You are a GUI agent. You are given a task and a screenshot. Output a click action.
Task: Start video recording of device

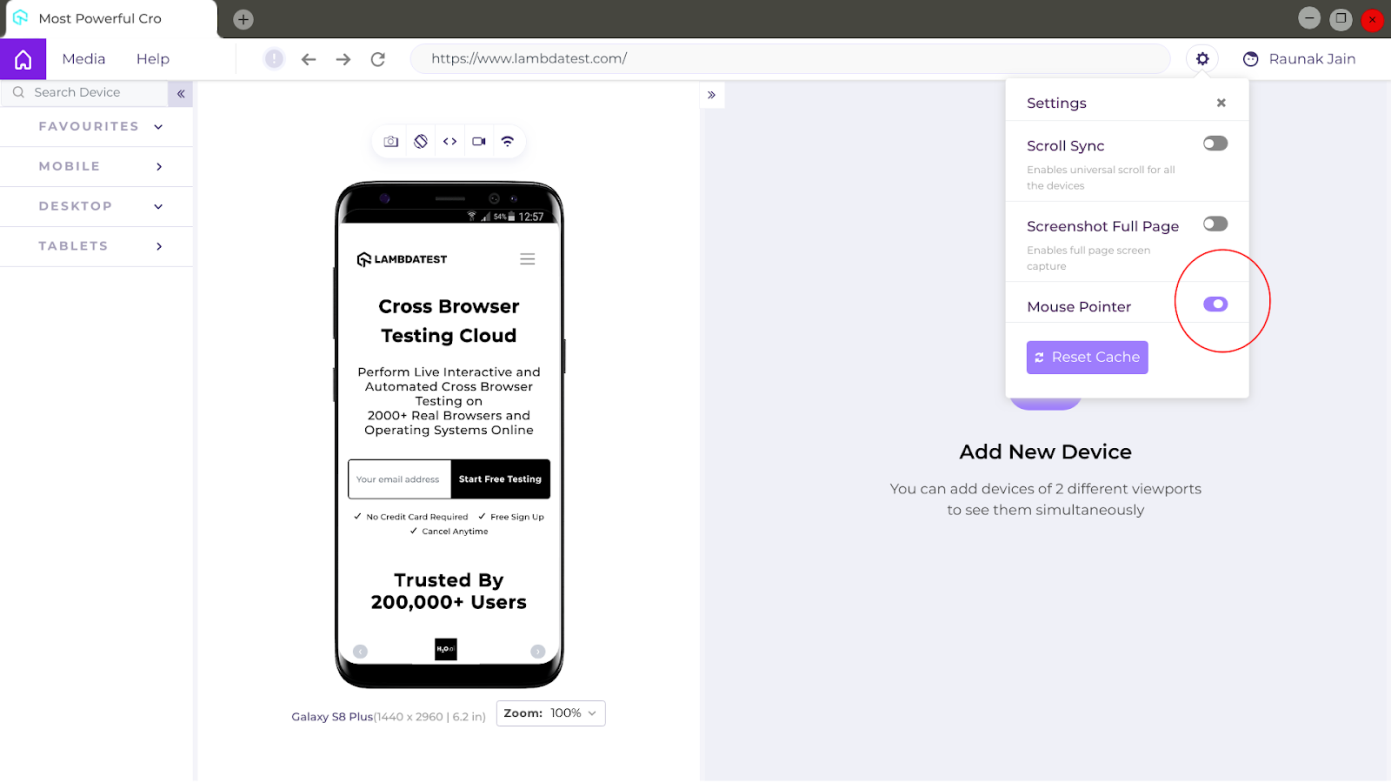pos(479,142)
